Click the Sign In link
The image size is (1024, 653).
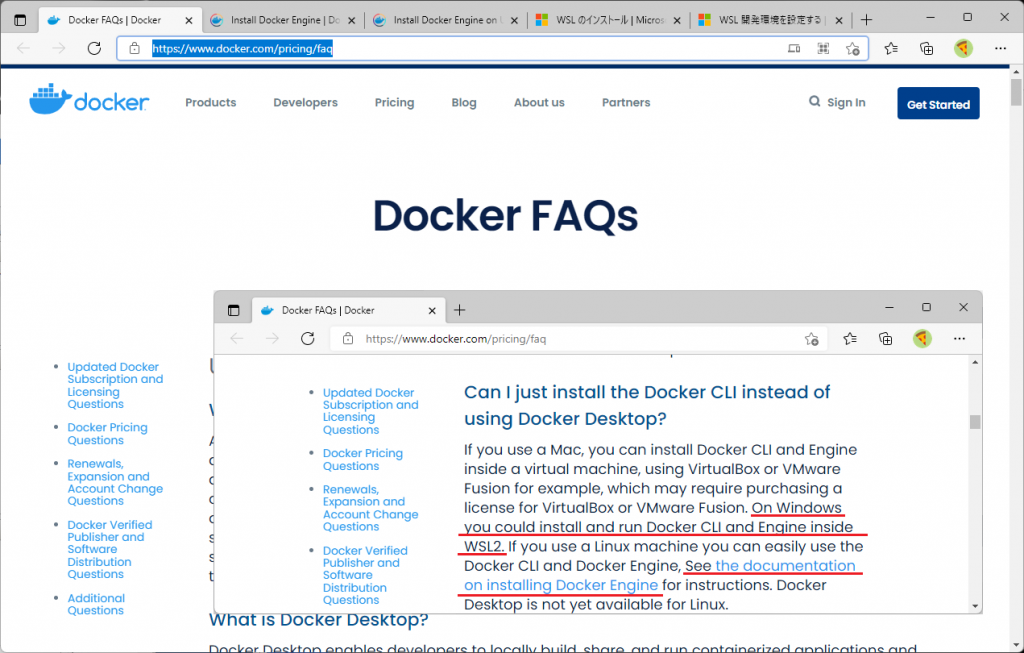click(x=846, y=102)
